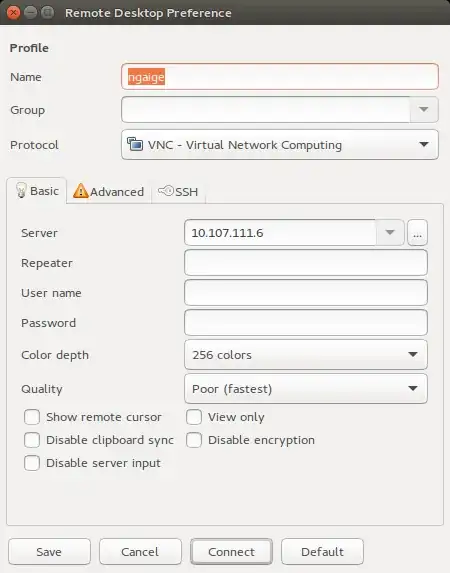Check Disable clipboard sync
Image resolution: width=450 pixels, height=573 pixels.
32,440
